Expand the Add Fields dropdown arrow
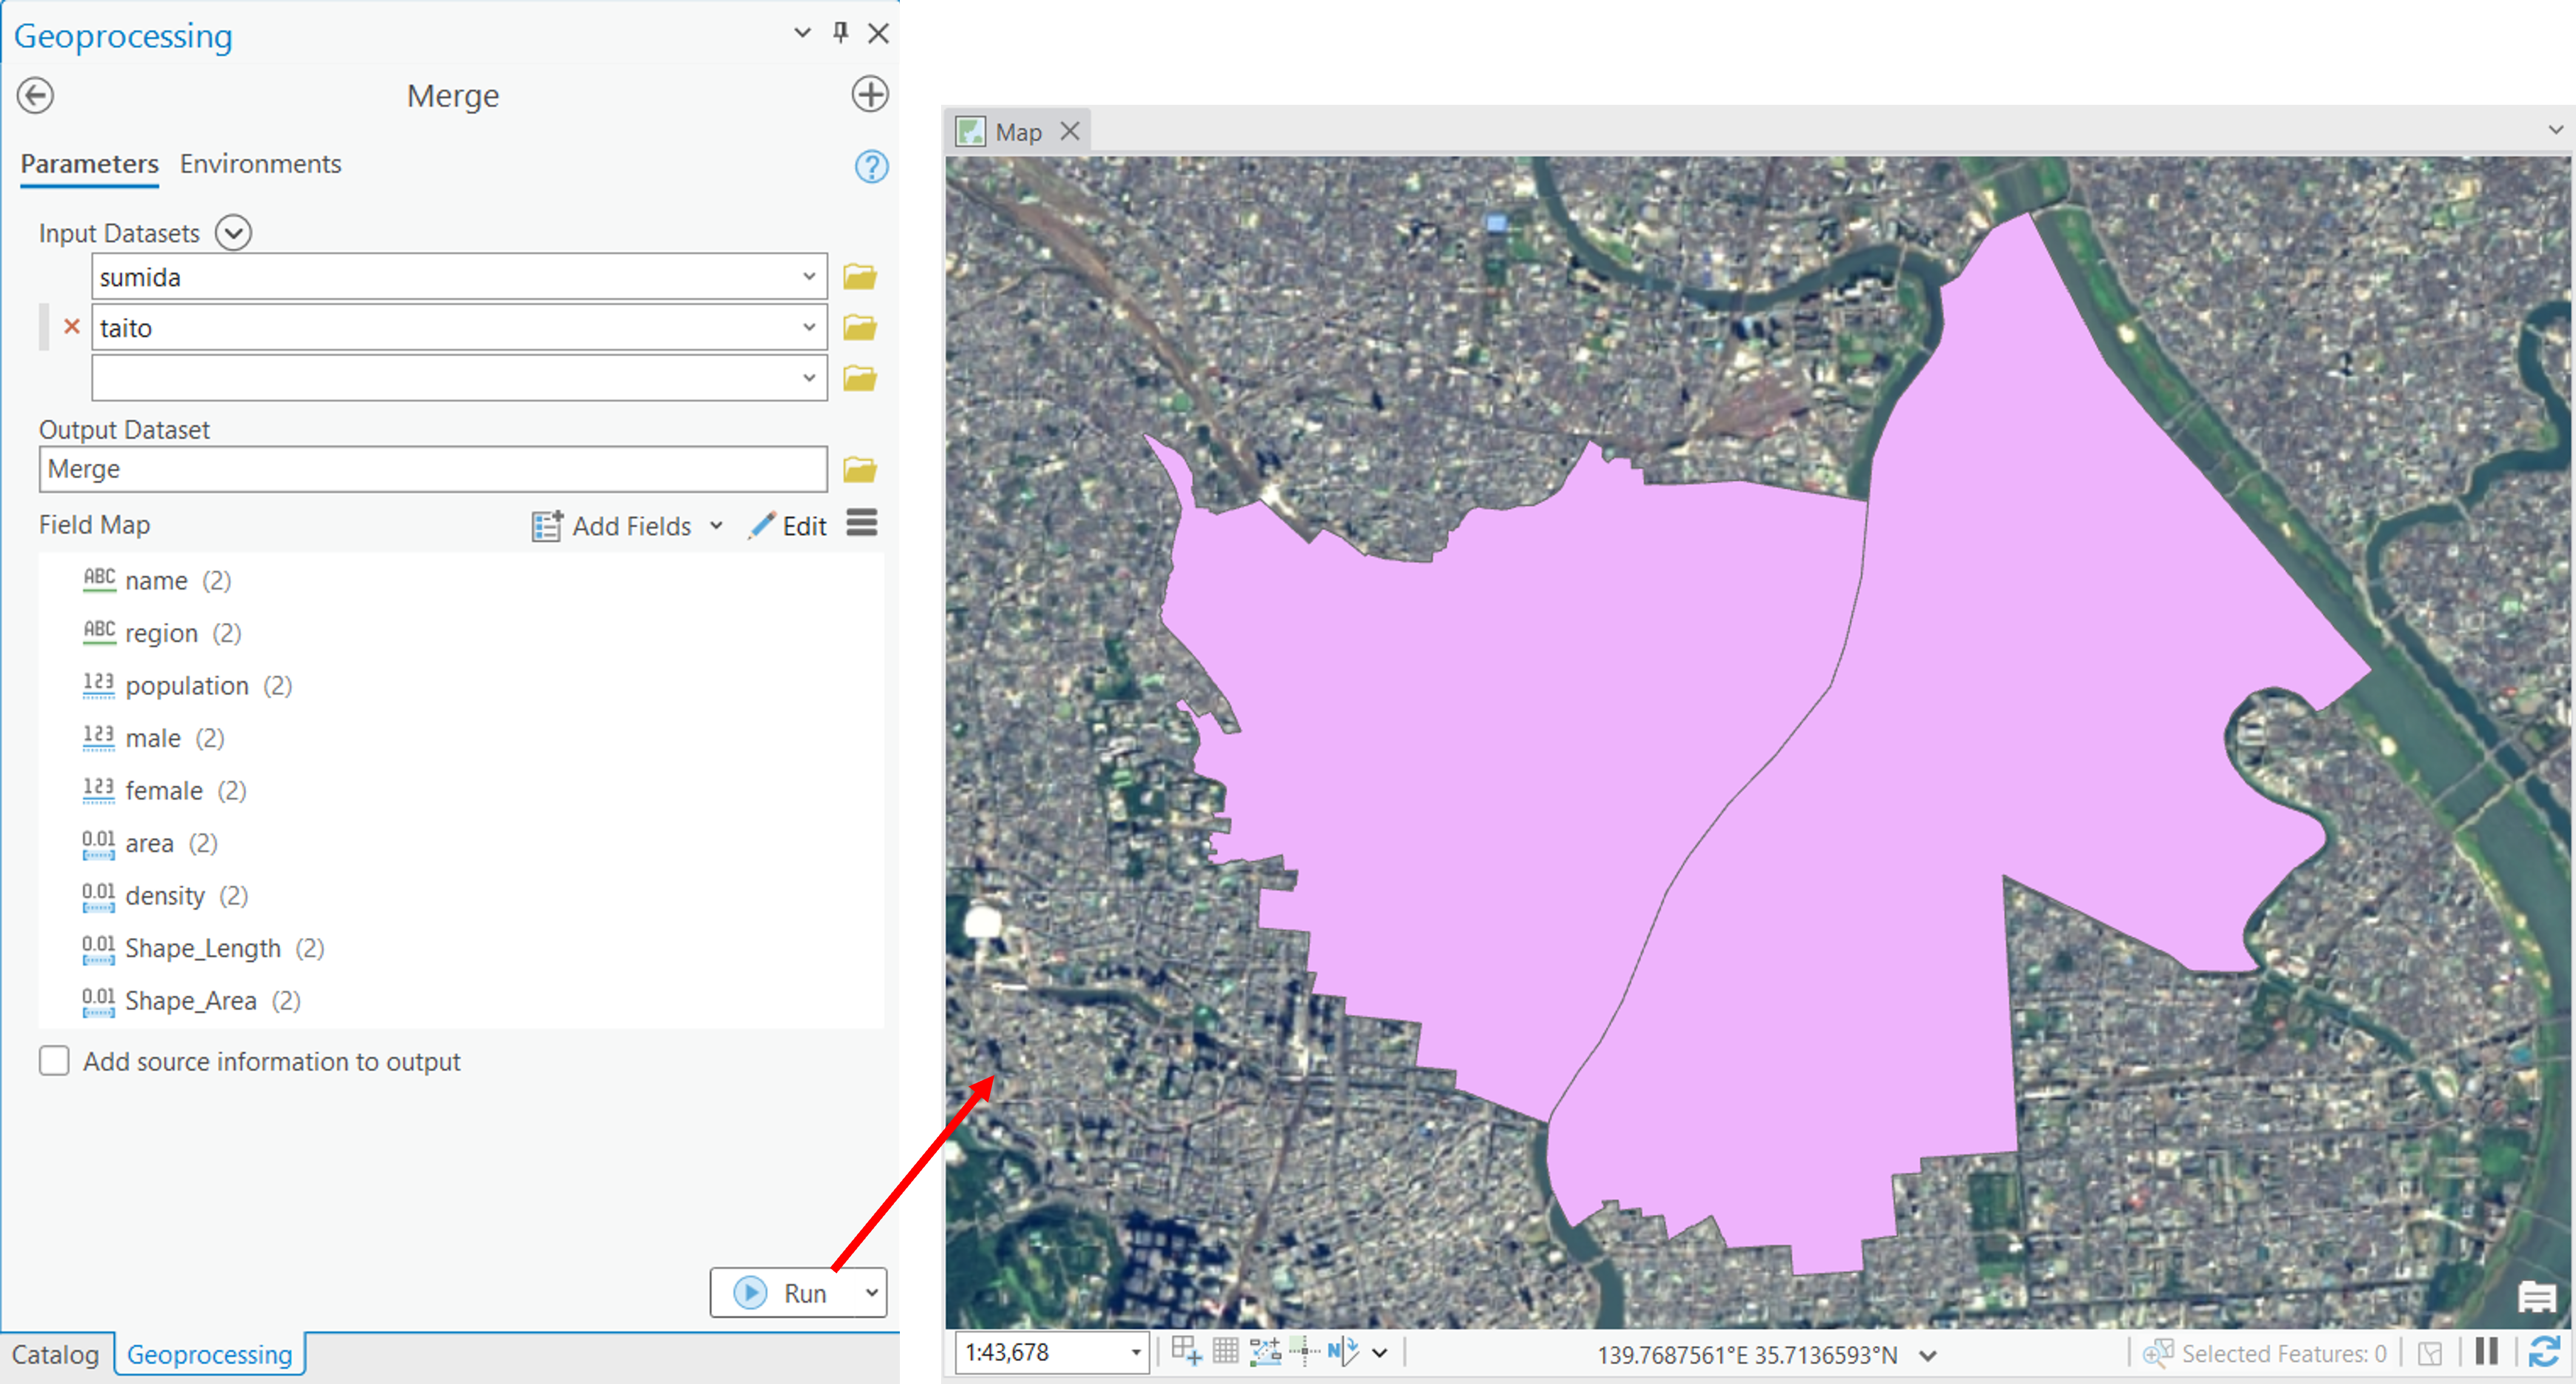The height and width of the screenshot is (1384, 2576). coord(716,526)
